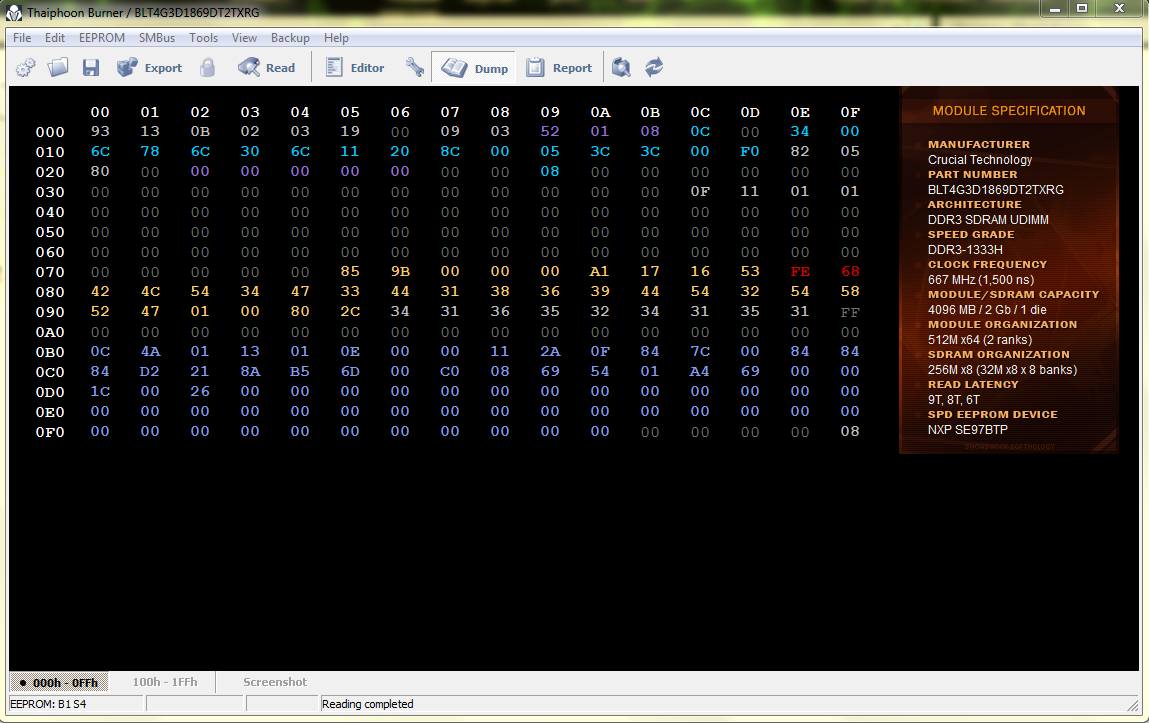The image size is (1149, 723).
Task: Click byte 4A in row 0B0
Action: 149,351
